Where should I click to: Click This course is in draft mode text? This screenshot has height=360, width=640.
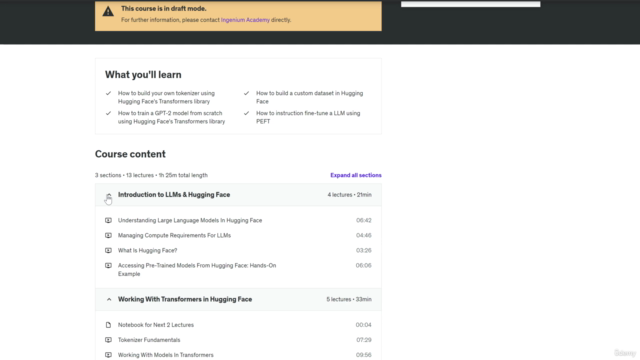tap(164, 9)
